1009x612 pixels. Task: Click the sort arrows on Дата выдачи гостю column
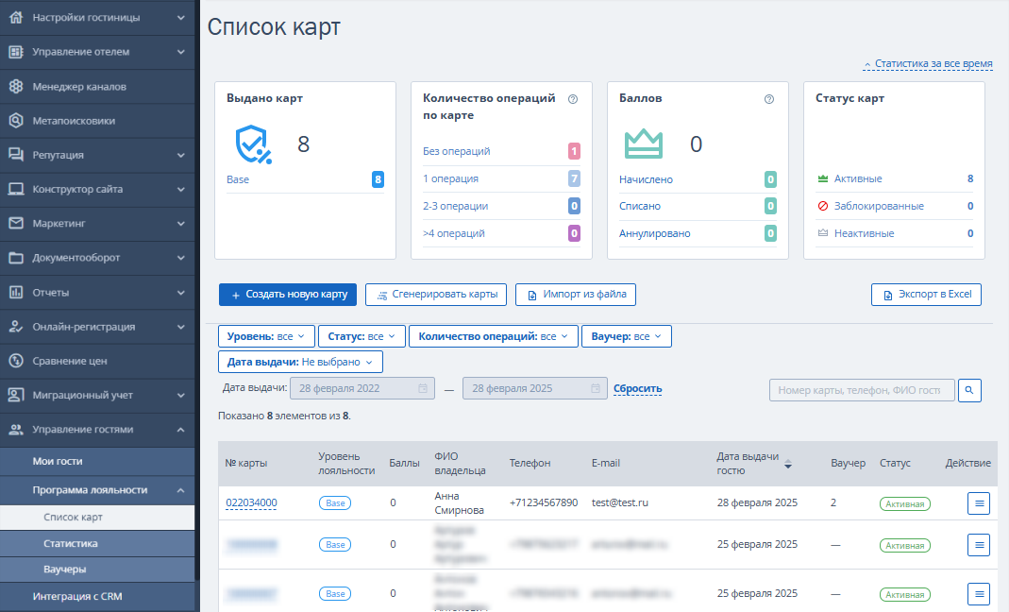(788, 463)
